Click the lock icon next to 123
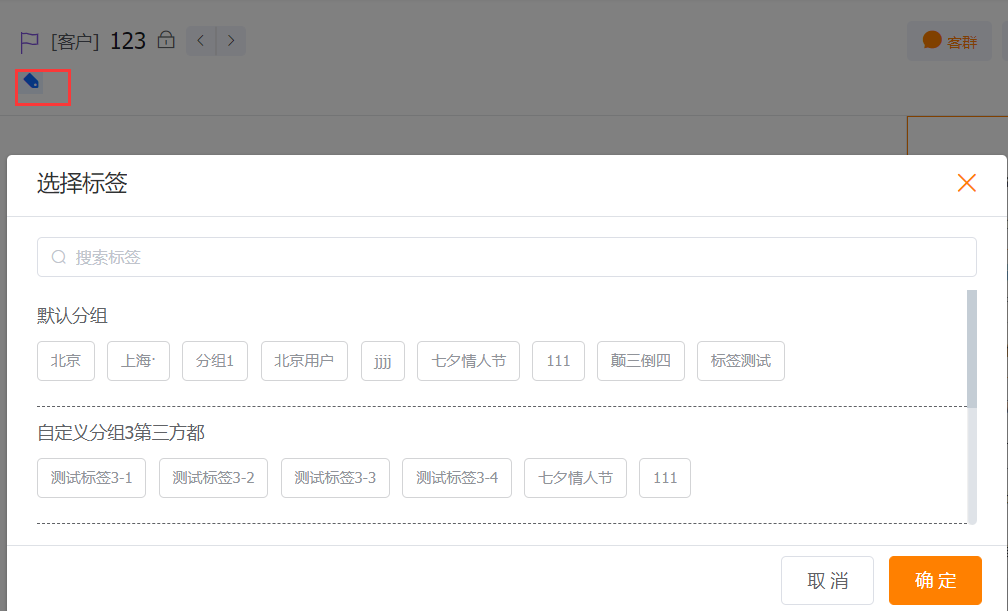This screenshot has height=611, width=1008. pyautogui.click(x=166, y=40)
